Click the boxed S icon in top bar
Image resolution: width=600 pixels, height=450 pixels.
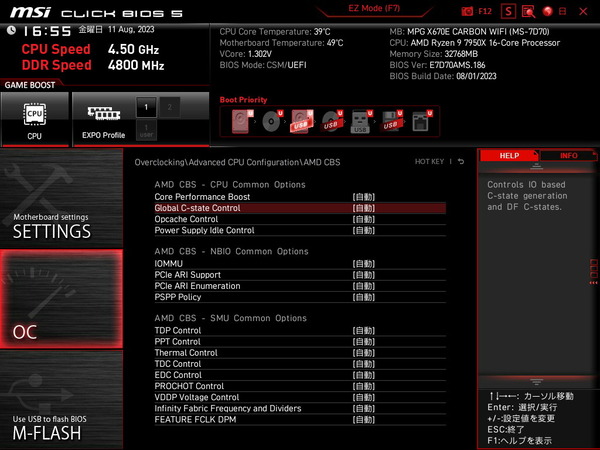[508, 11]
